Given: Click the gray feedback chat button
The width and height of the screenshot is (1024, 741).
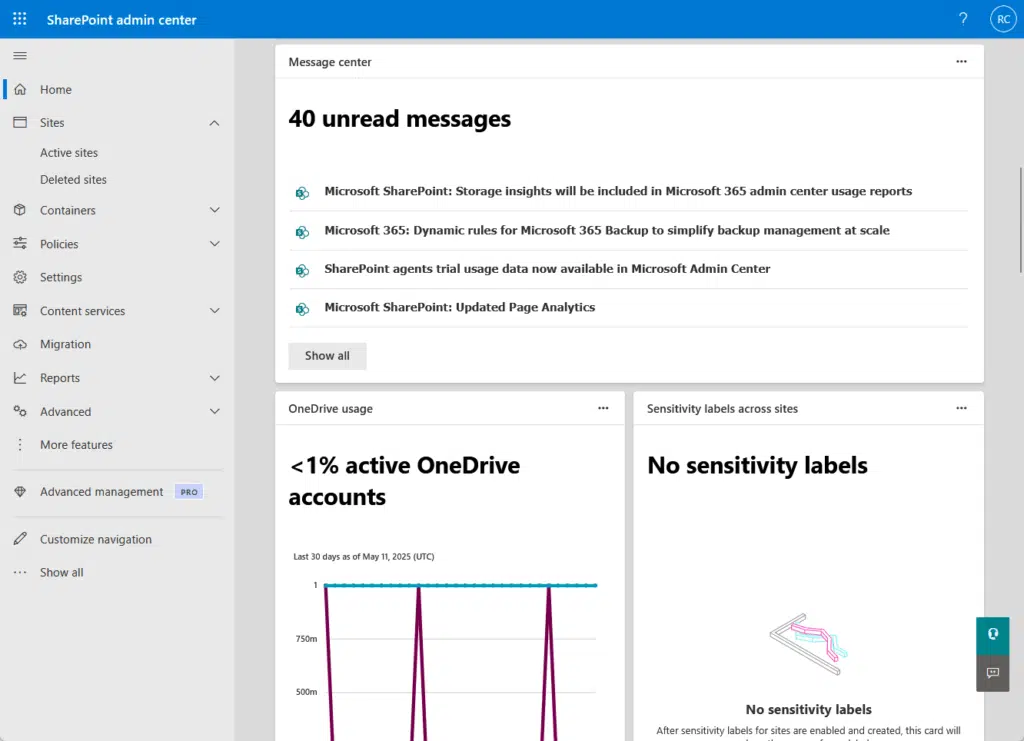Looking at the screenshot, I should click(993, 673).
